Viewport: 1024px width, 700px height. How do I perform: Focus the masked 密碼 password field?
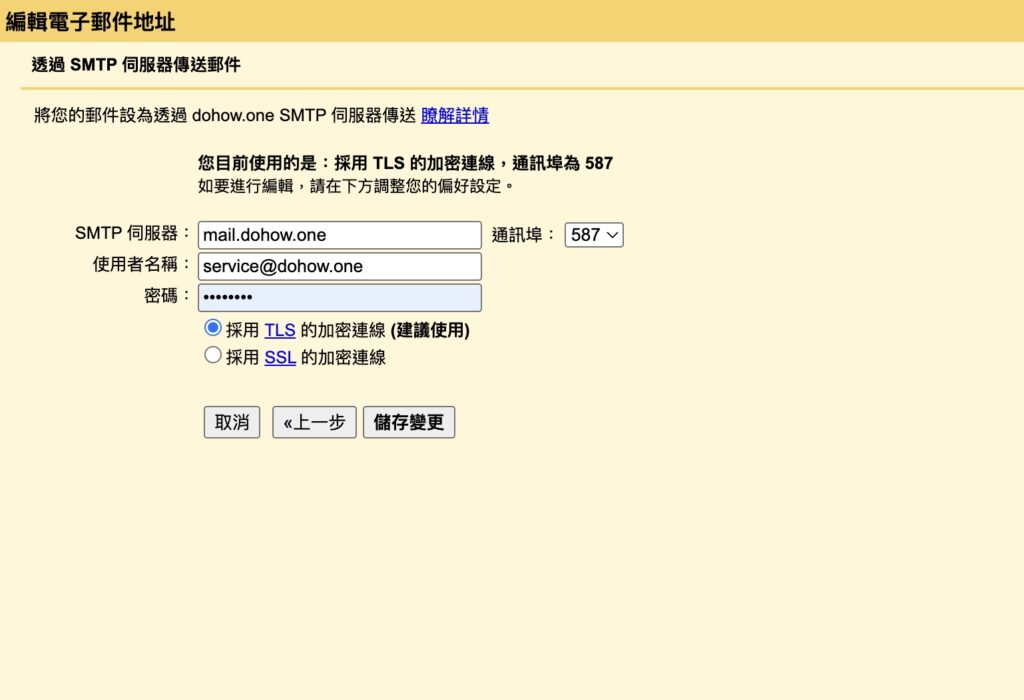[x=340, y=297]
